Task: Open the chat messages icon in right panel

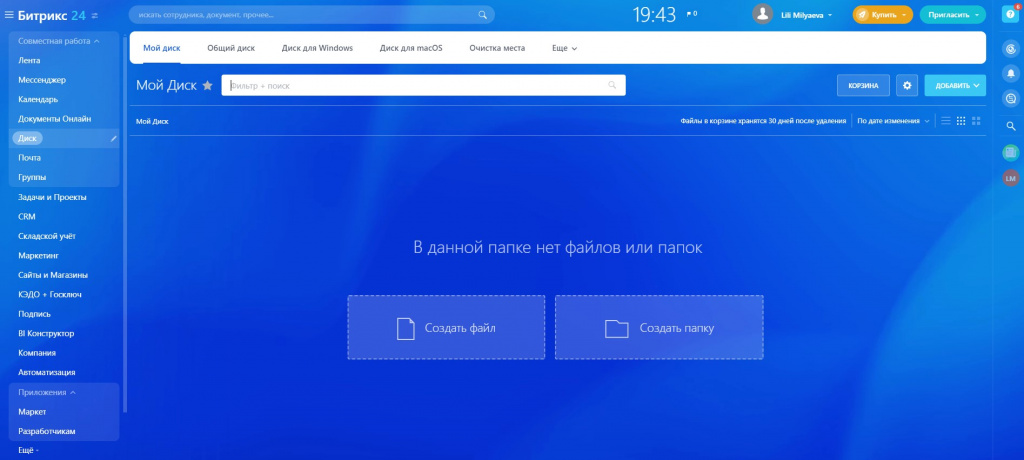Action: click(1011, 99)
